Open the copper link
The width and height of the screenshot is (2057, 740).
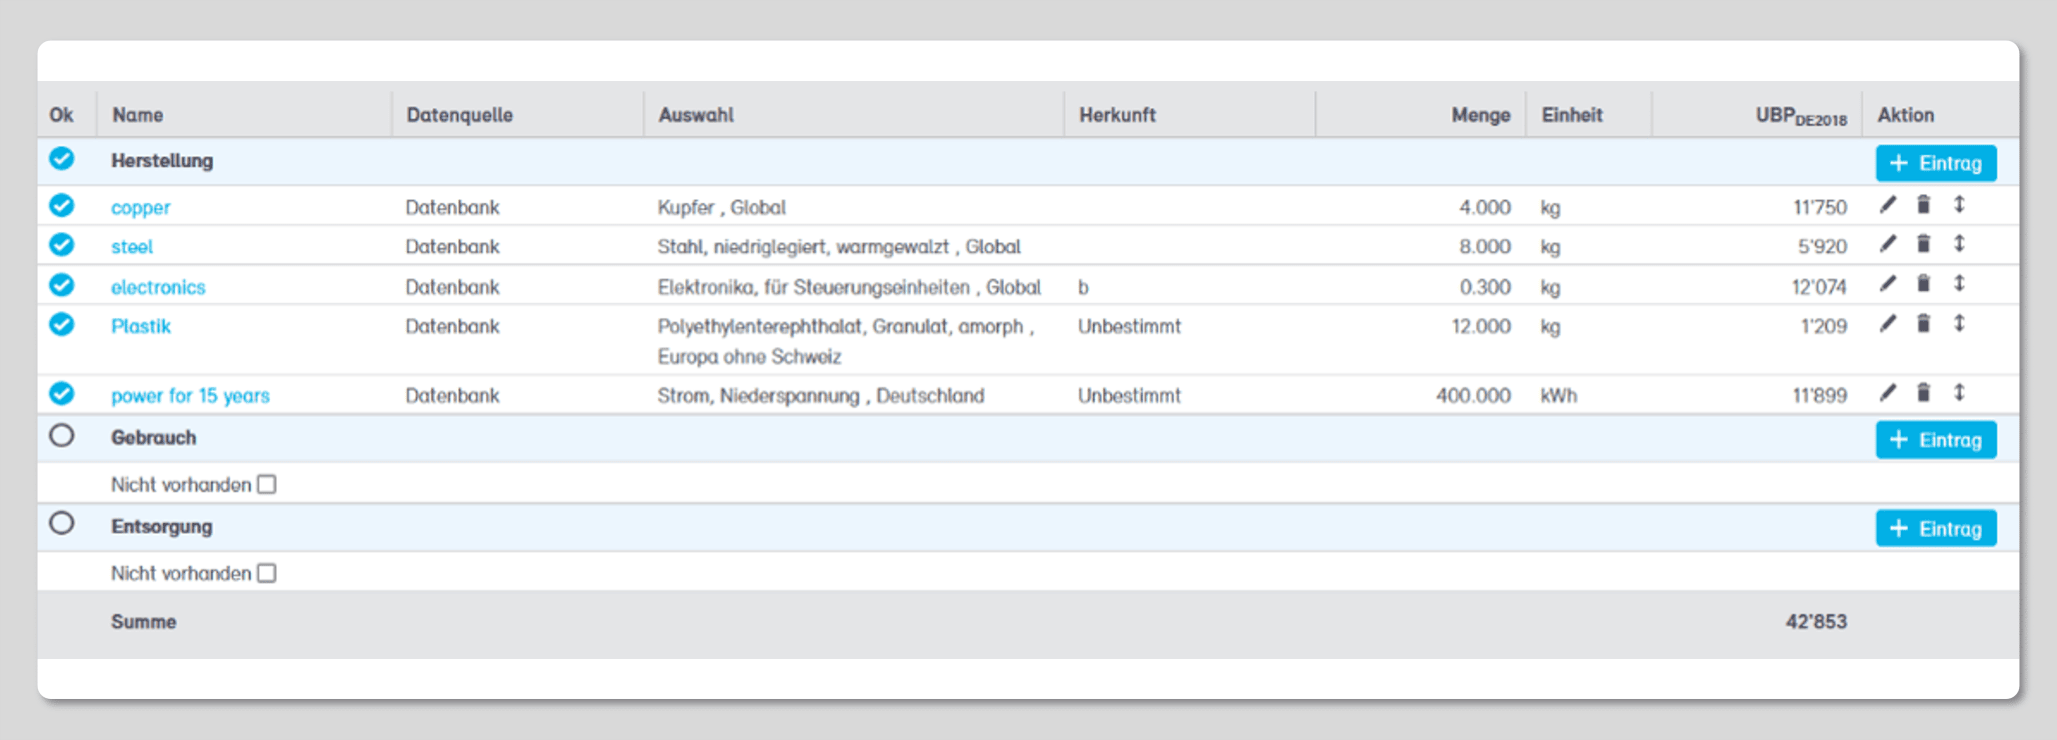[x=140, y=208]
